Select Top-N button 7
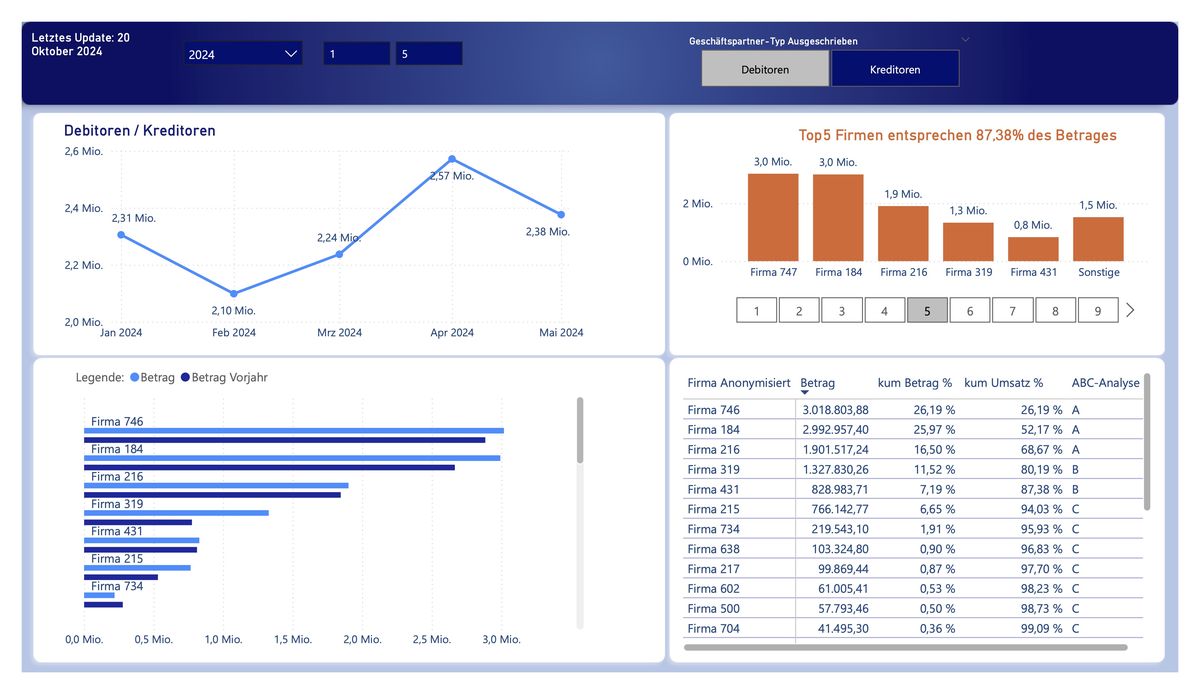 pos(1012,311)
